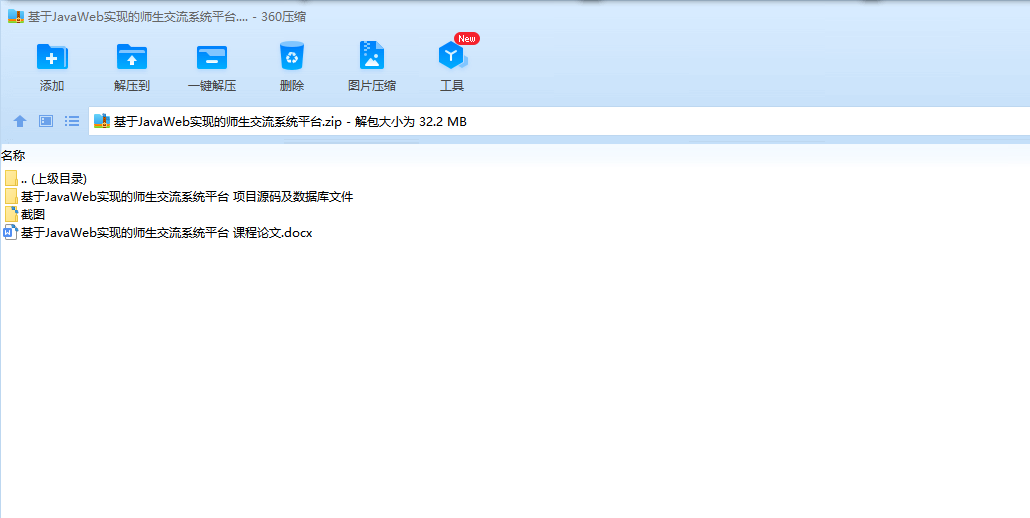The width and height of the screenshot is (1030, 518).
Task: Open the 工具 (Tools) hexagon icon
Action: [x=453, y=56]
